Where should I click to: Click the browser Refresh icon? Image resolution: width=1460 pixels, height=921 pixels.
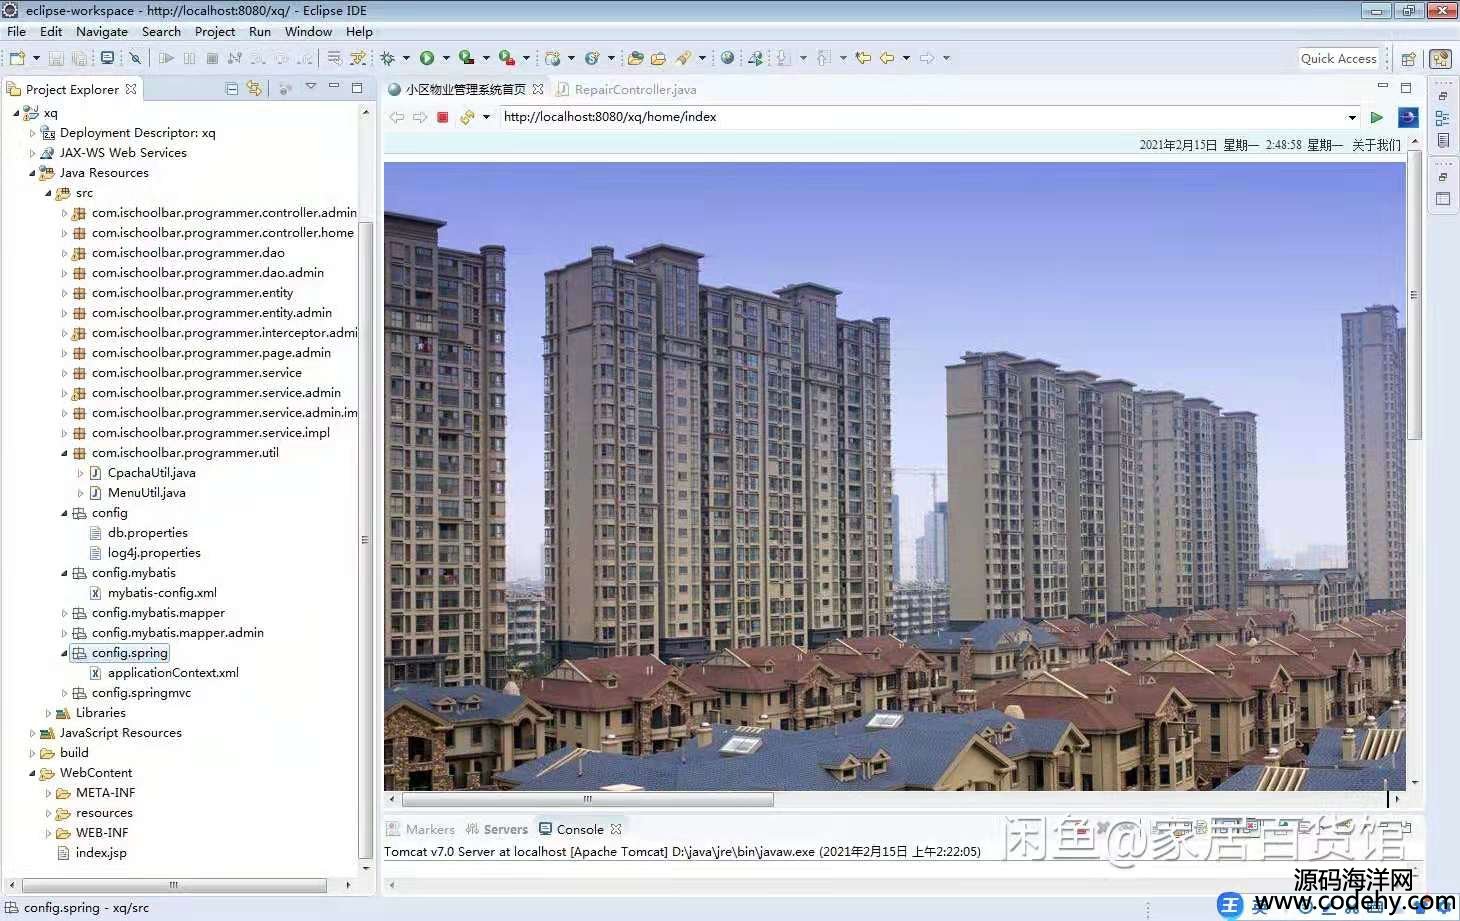(467, 117)
